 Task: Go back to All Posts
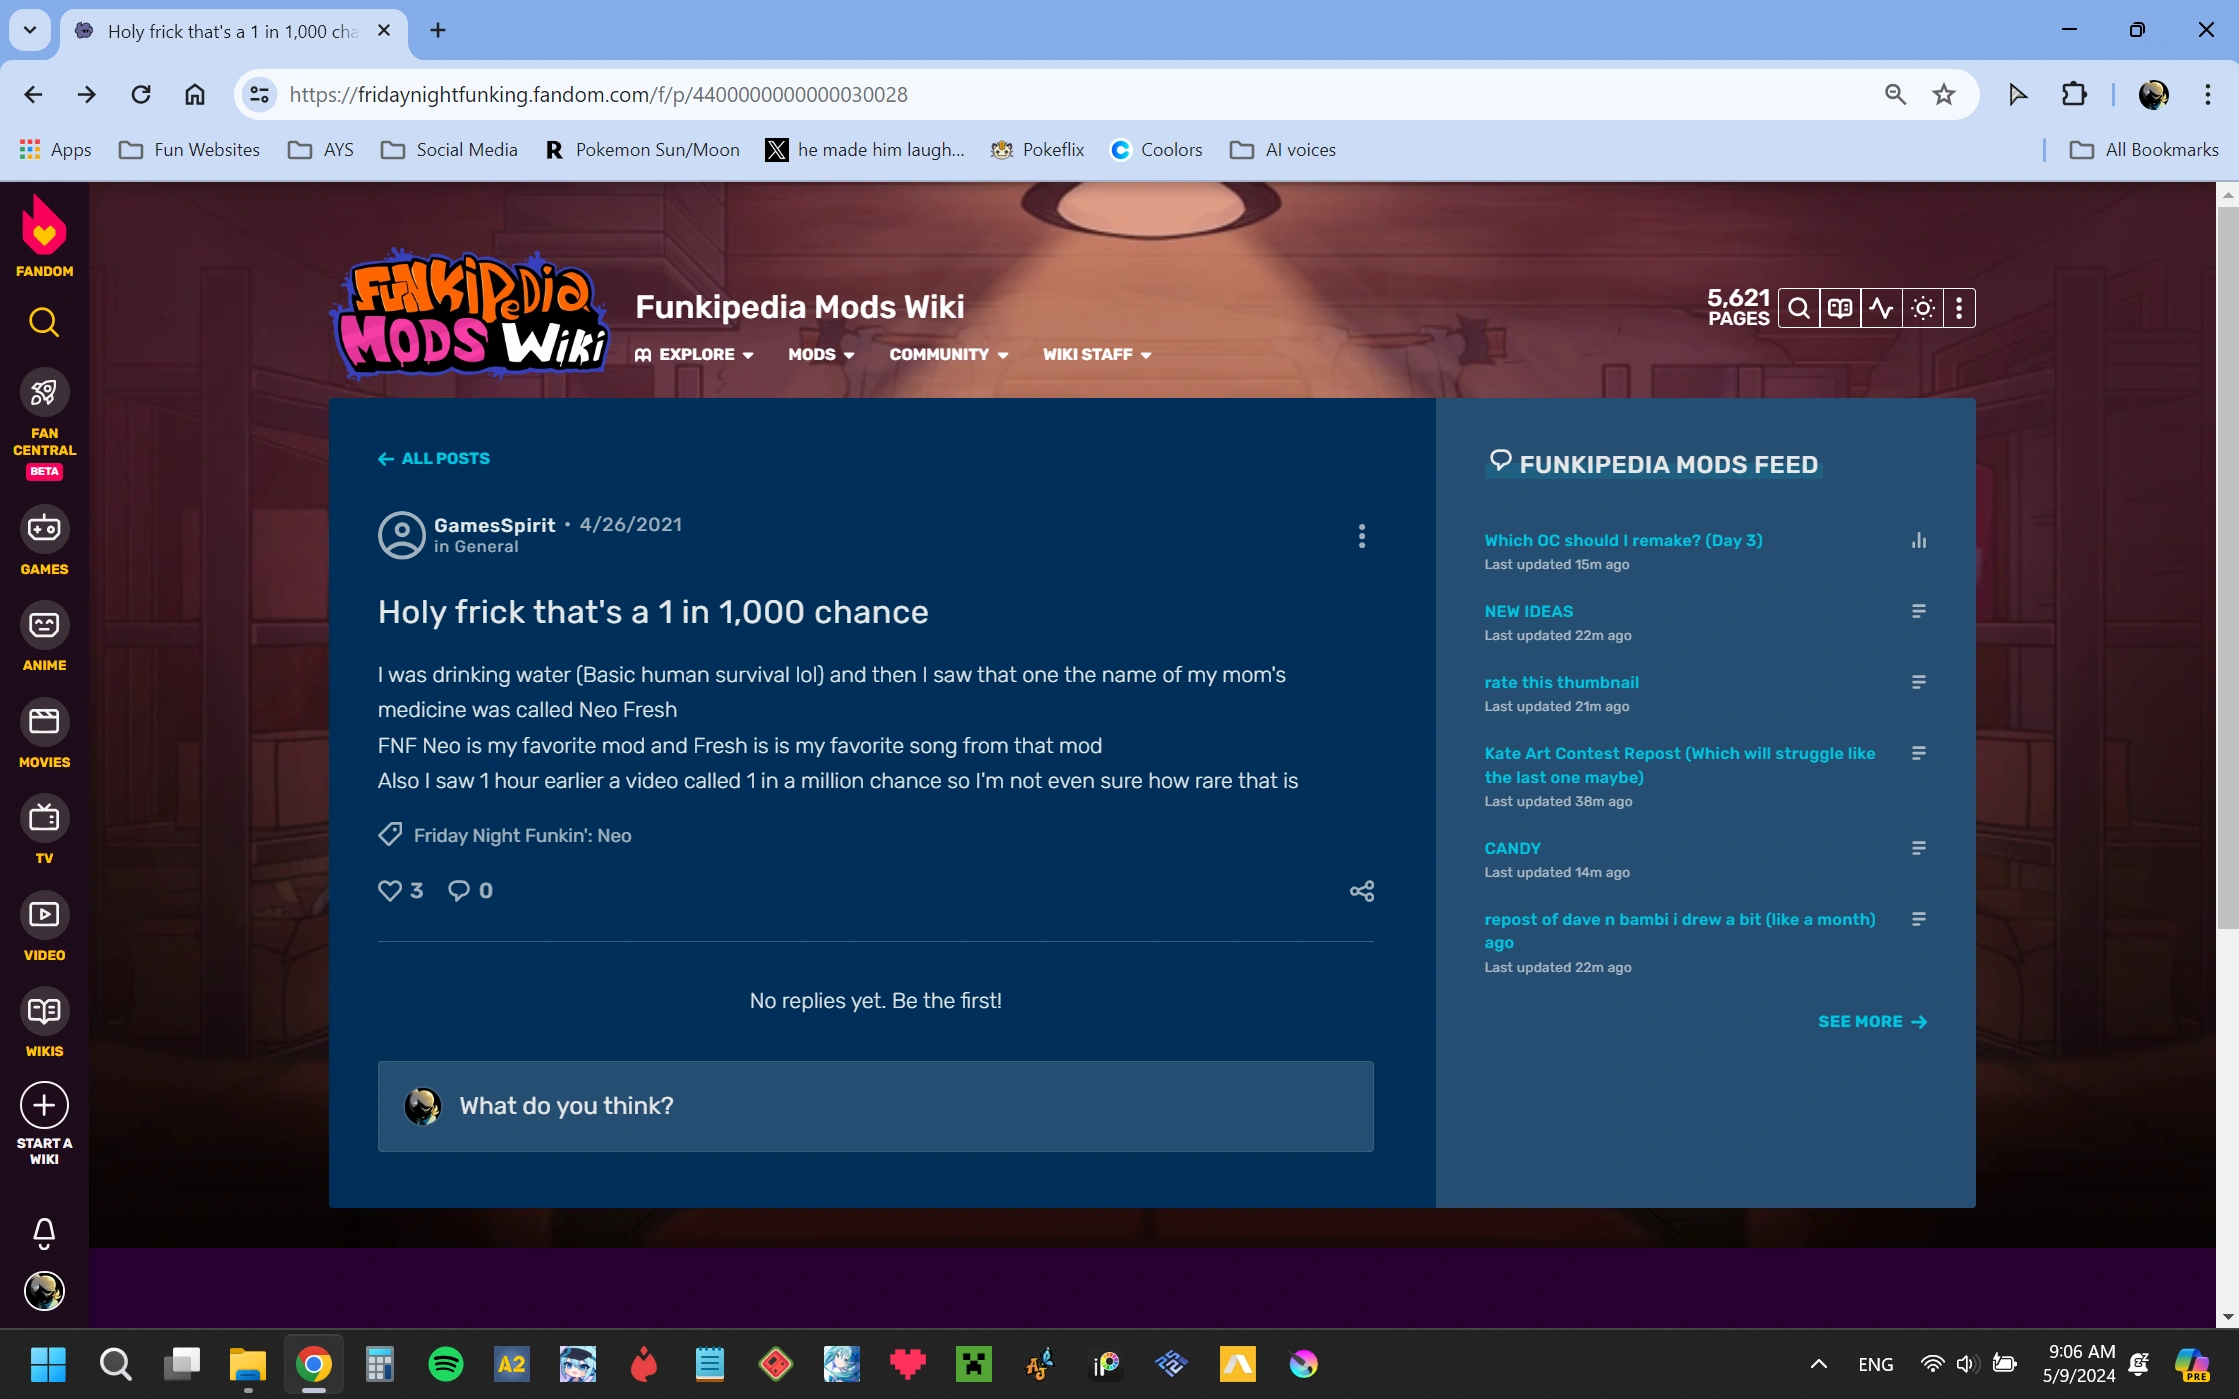coord(434,458)
